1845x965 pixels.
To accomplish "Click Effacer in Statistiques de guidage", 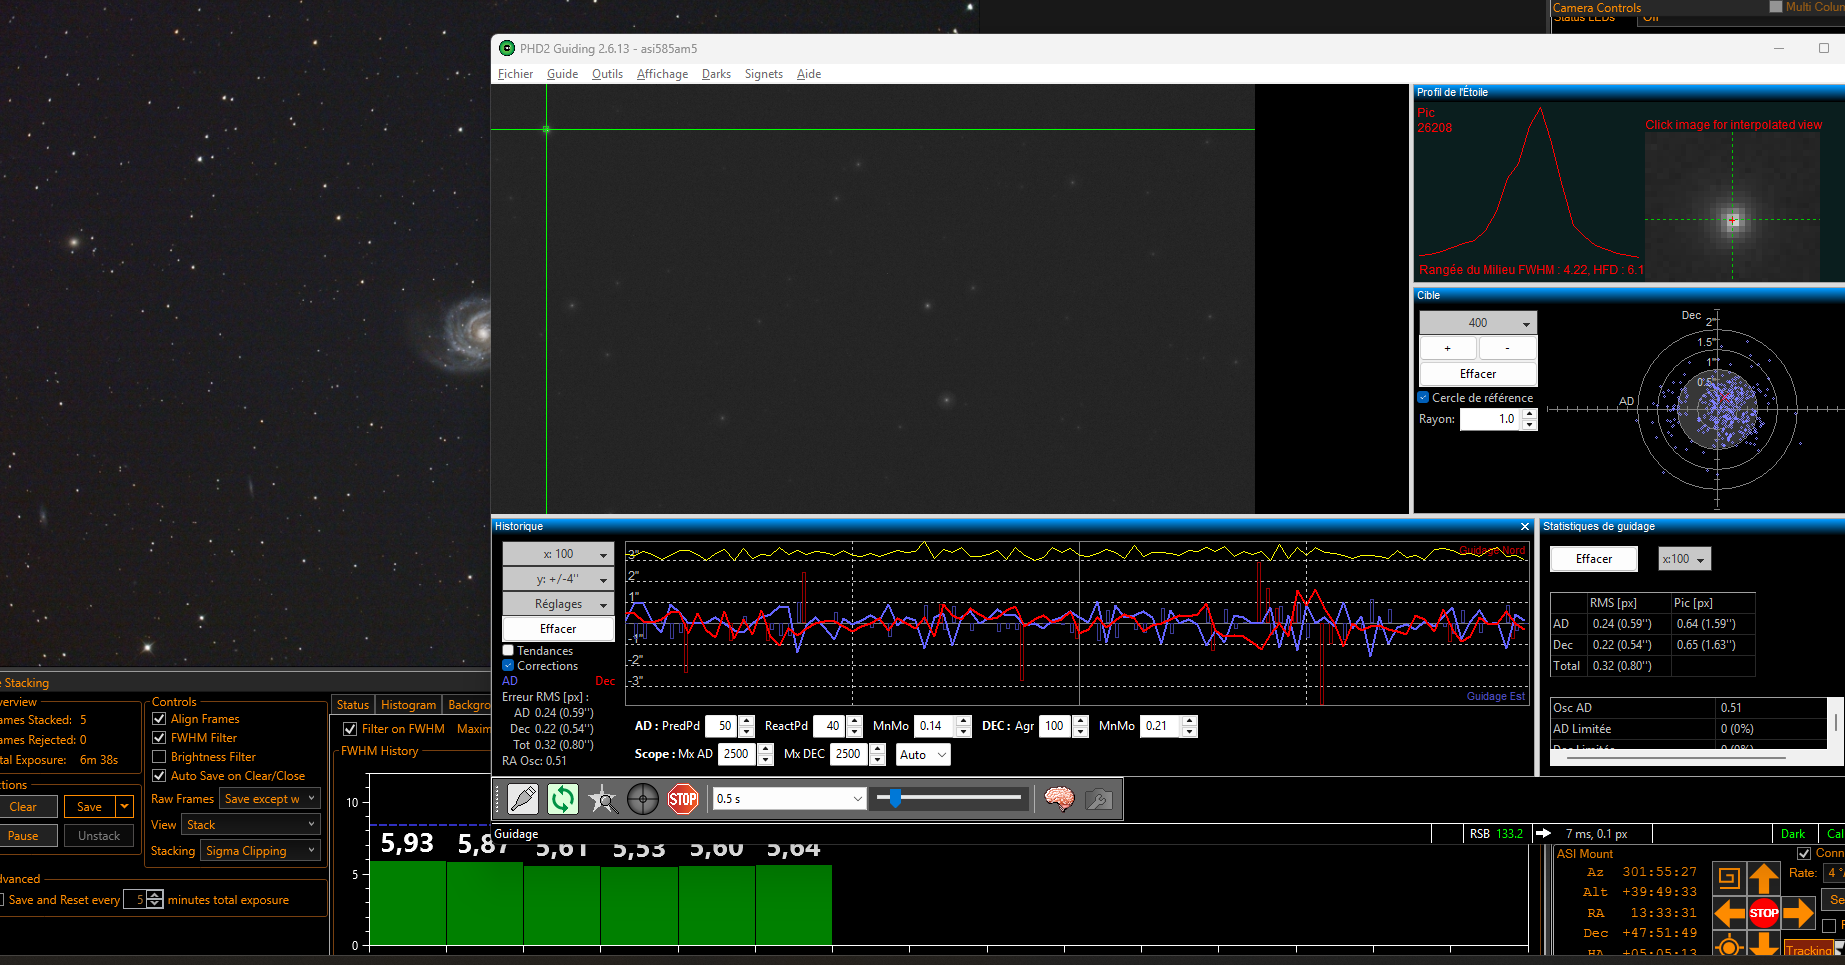I will click(x=1594, y=559).
